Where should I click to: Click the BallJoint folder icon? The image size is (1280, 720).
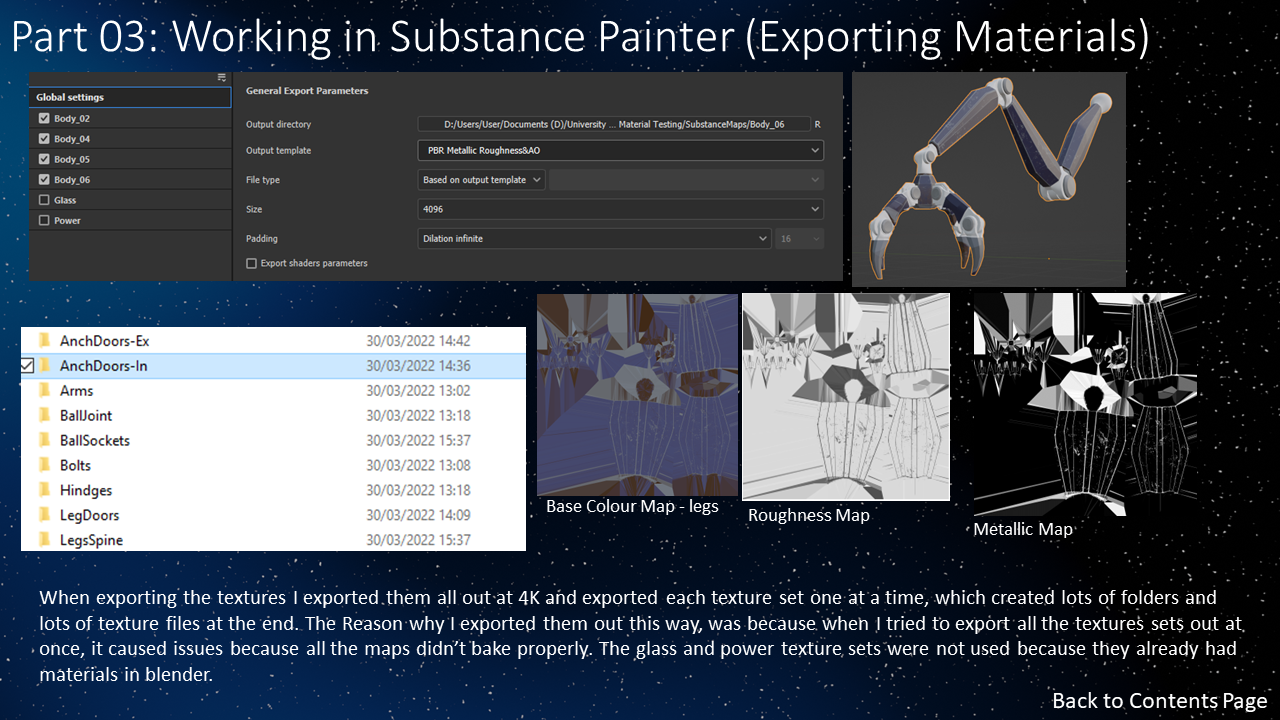(x=44, y=415)
